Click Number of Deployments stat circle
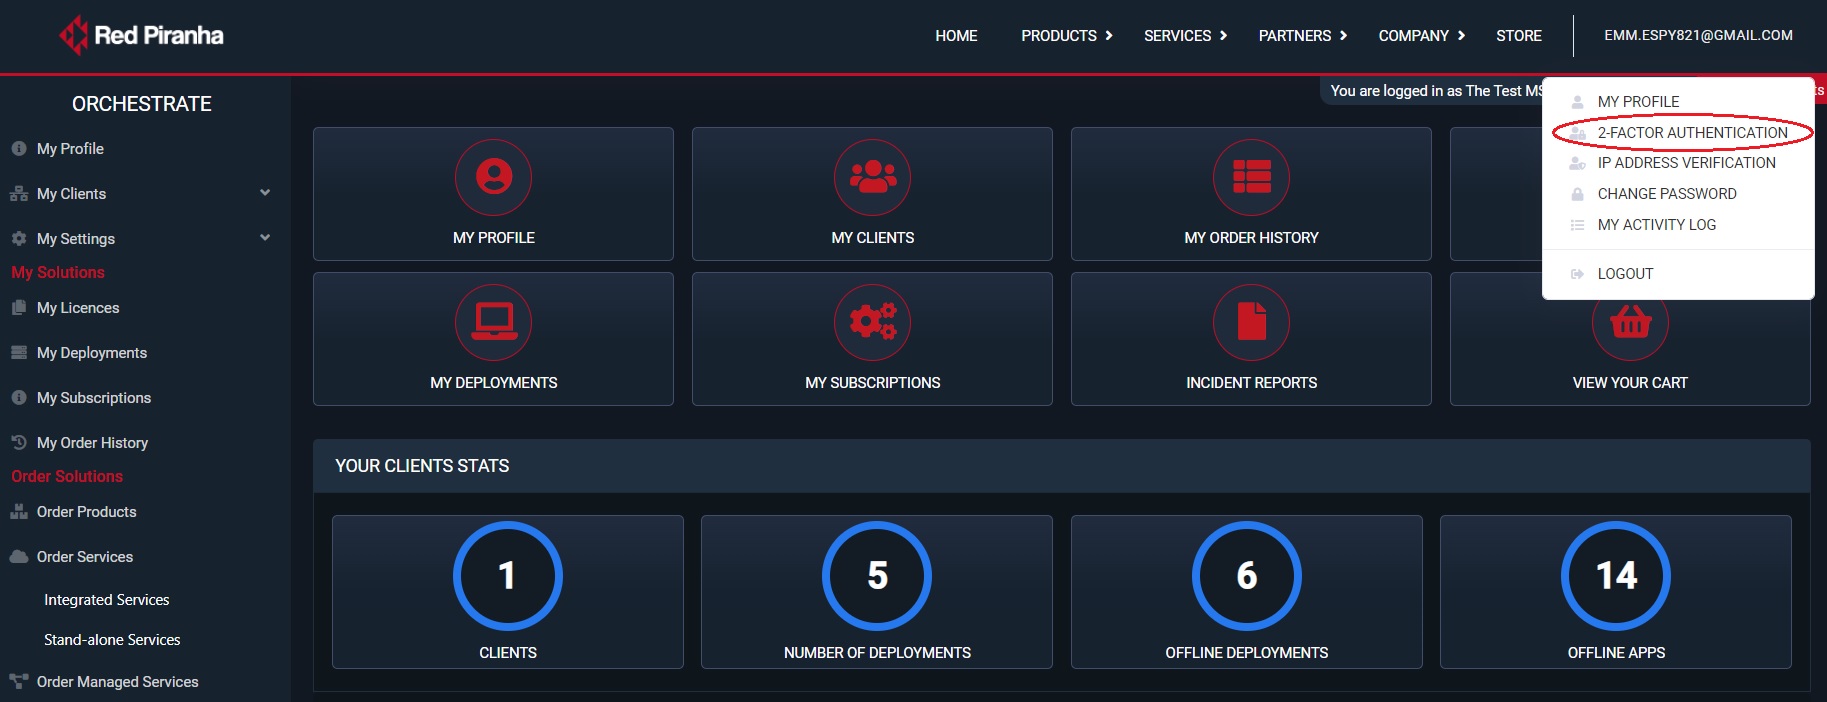The height and width of the screenshot is (702, 1827). point(877,575)
